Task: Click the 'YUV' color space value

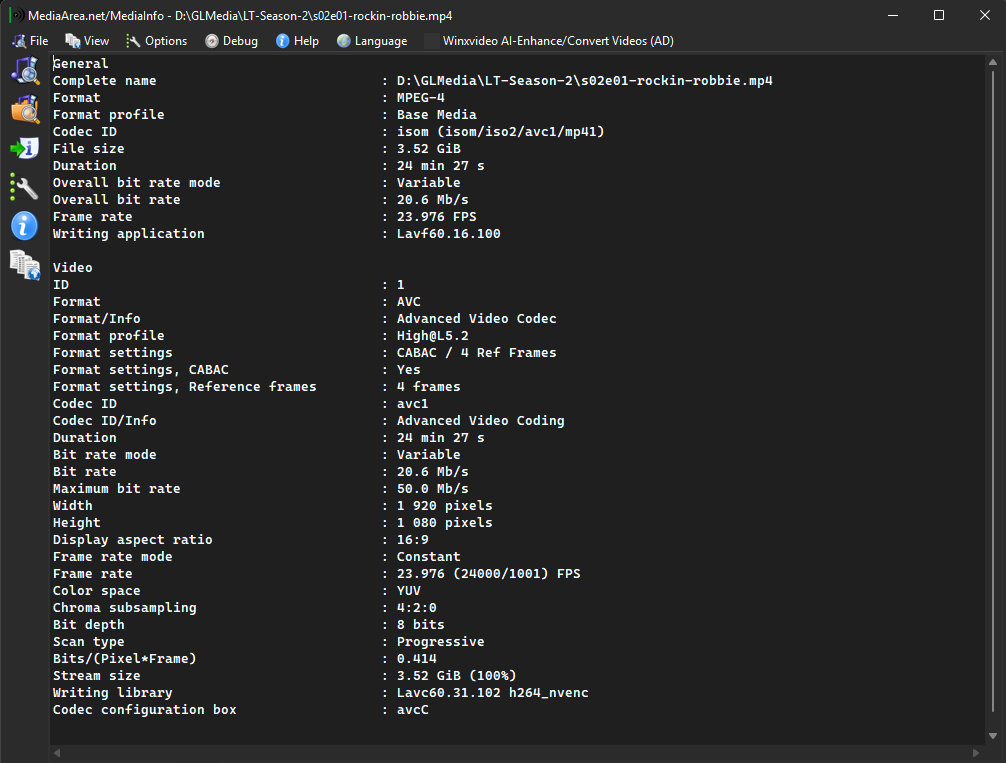Action: [409, 591]
